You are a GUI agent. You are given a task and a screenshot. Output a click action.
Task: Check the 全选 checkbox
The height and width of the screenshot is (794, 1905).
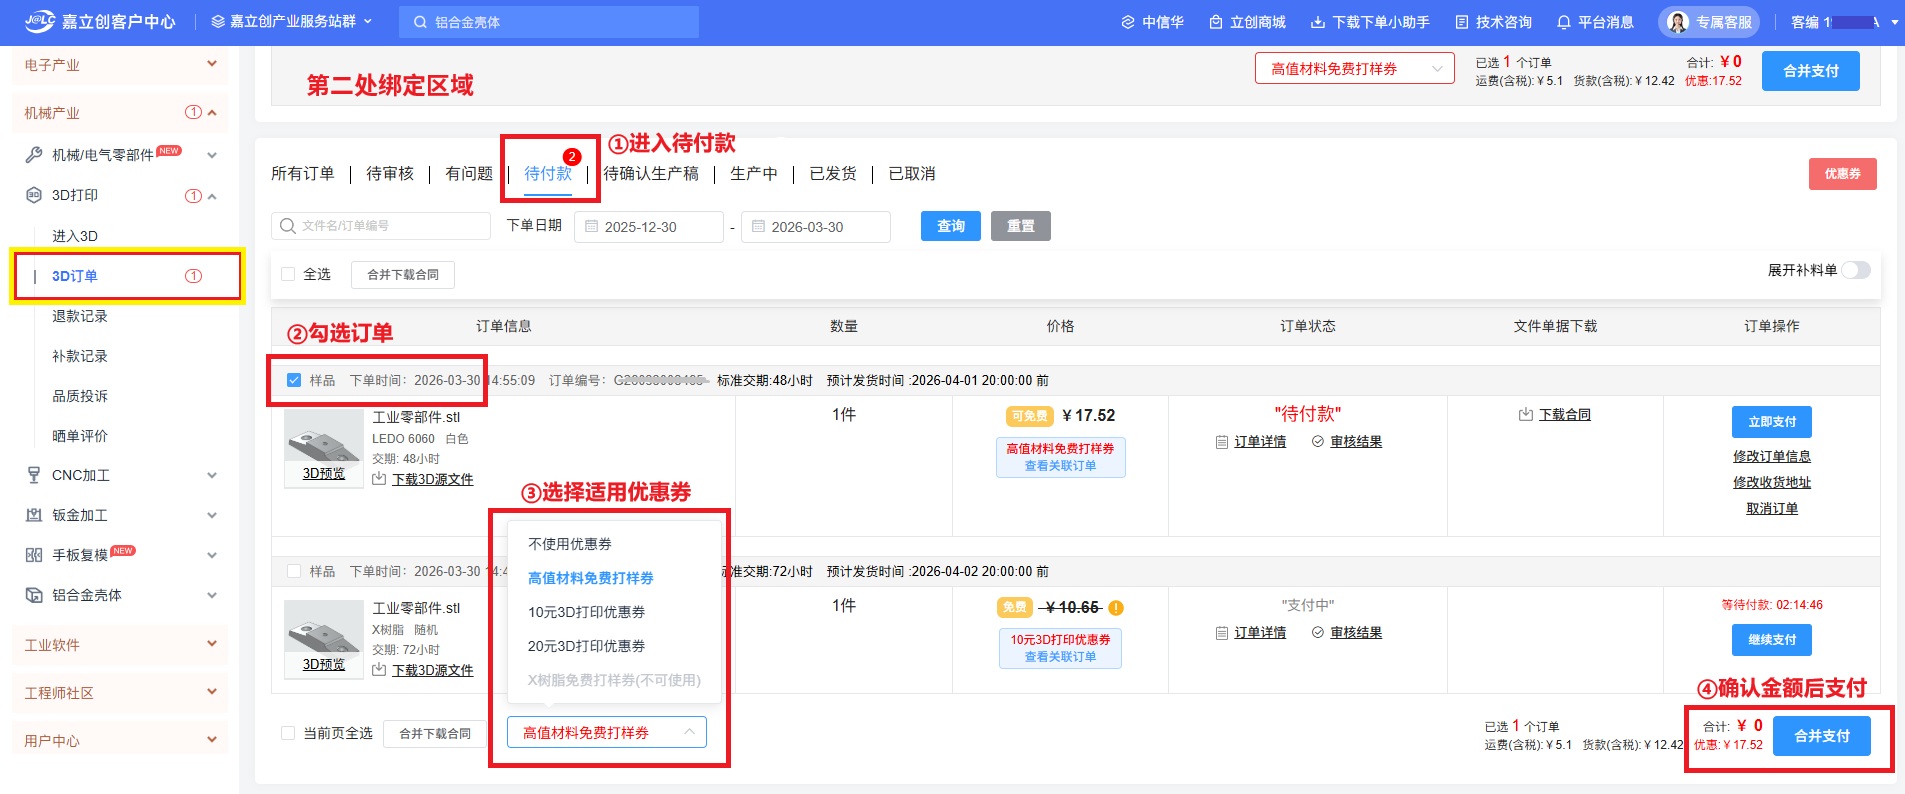(288, 274)
